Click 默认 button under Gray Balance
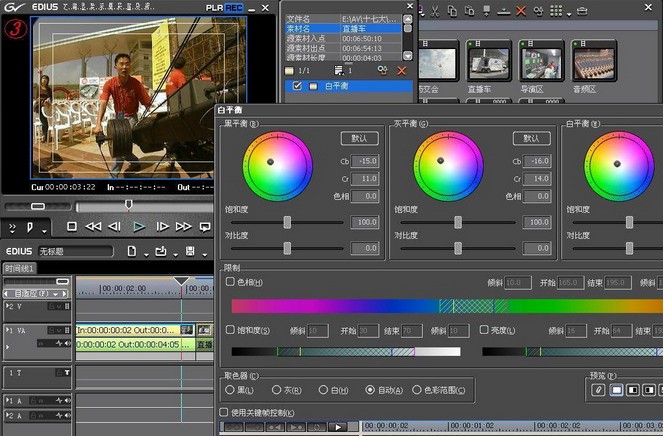Image resolution: width=664 pixels, height=436 pixels. pos(531,138)
